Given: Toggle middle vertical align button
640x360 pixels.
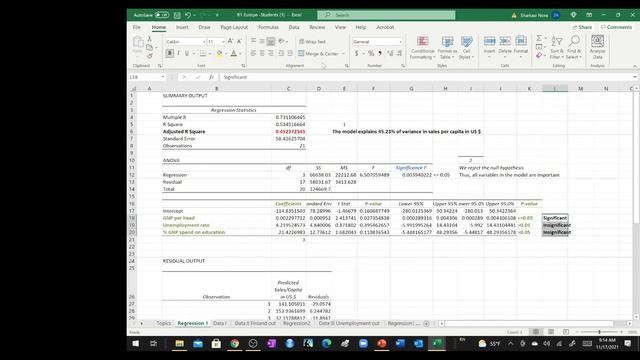Looking at the screenshot, I should [x=262, y=41].
